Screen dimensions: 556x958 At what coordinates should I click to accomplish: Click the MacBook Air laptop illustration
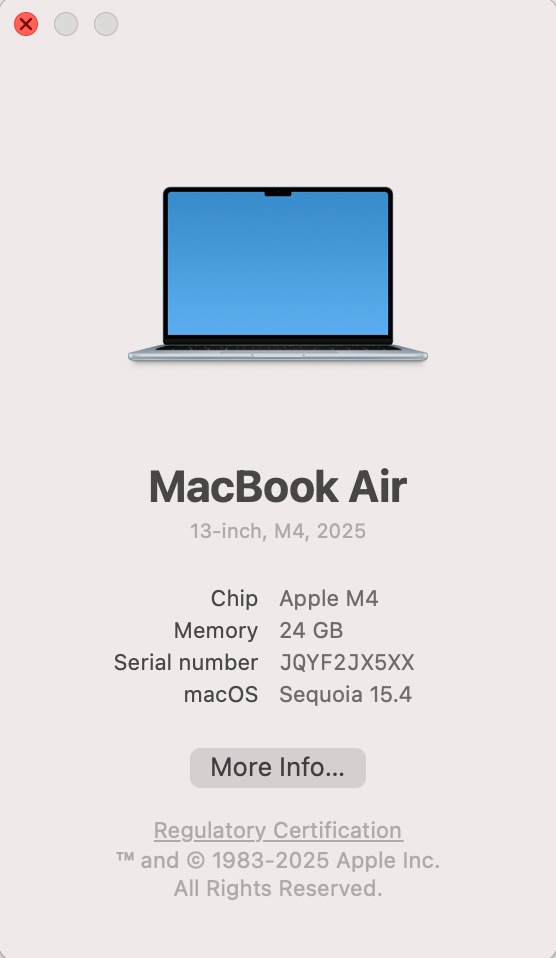coord(278,274)
